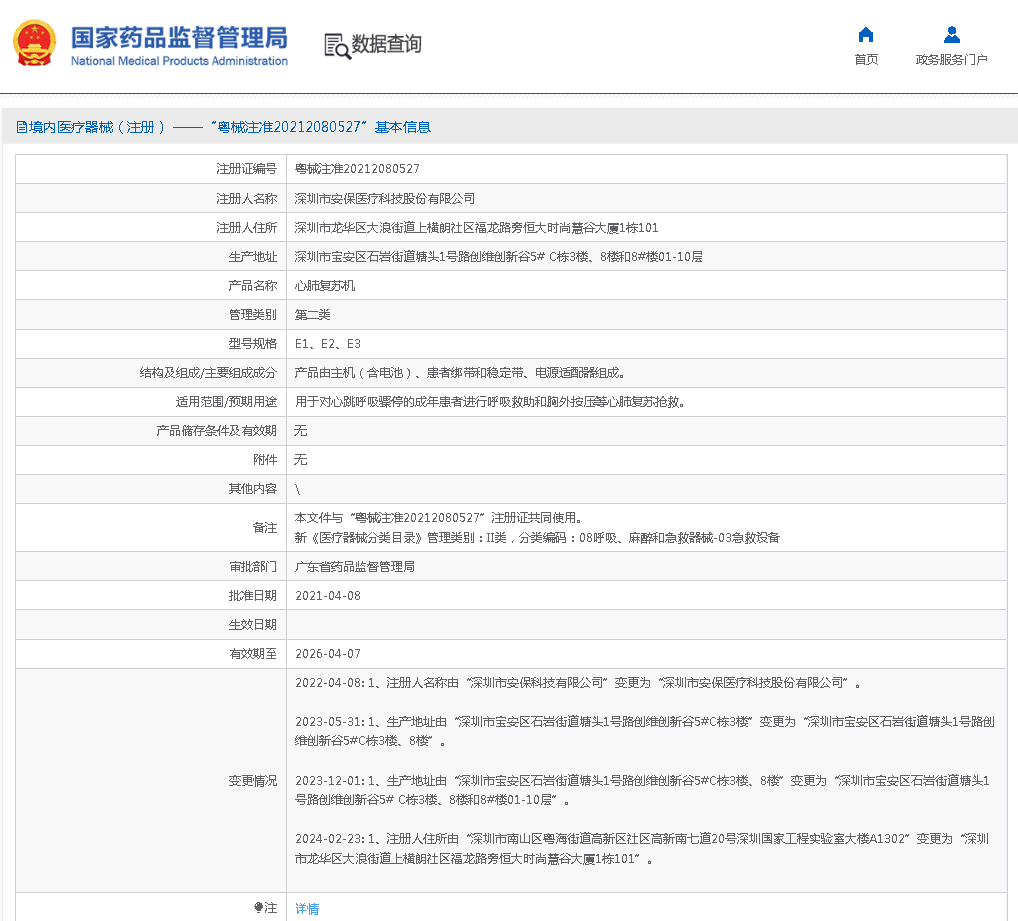Click the 审批部门 row label
Screen dimensions: 1018x921
[x=253, y=567]
